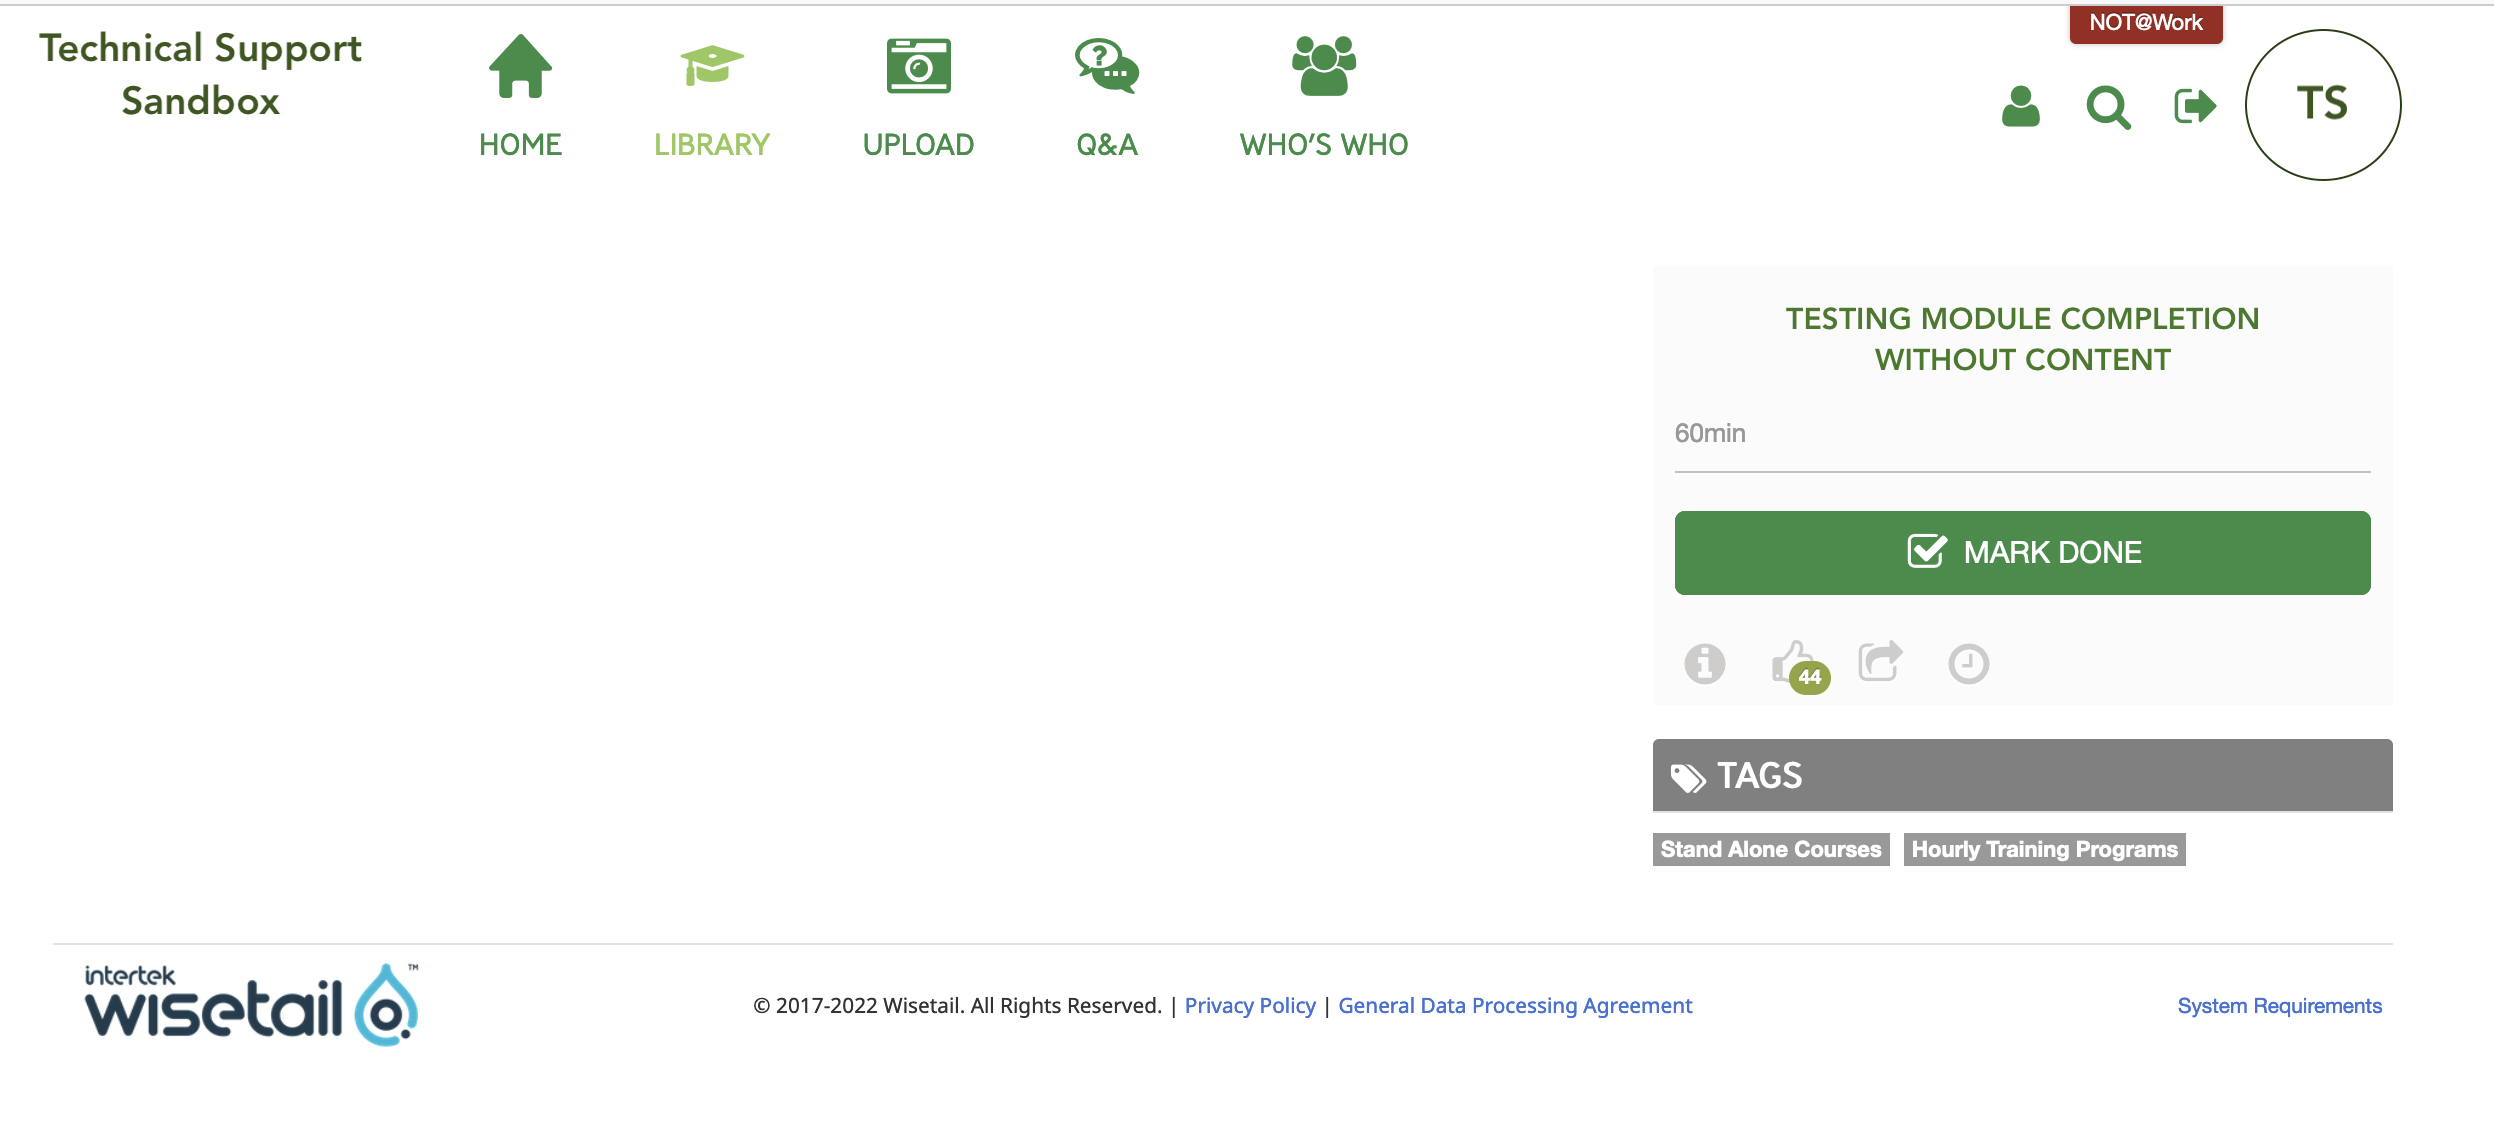The height and width of the screenshot is (1130, 2494).
Task: Open the LIBRARY menu label
Action: click(712, 145)
